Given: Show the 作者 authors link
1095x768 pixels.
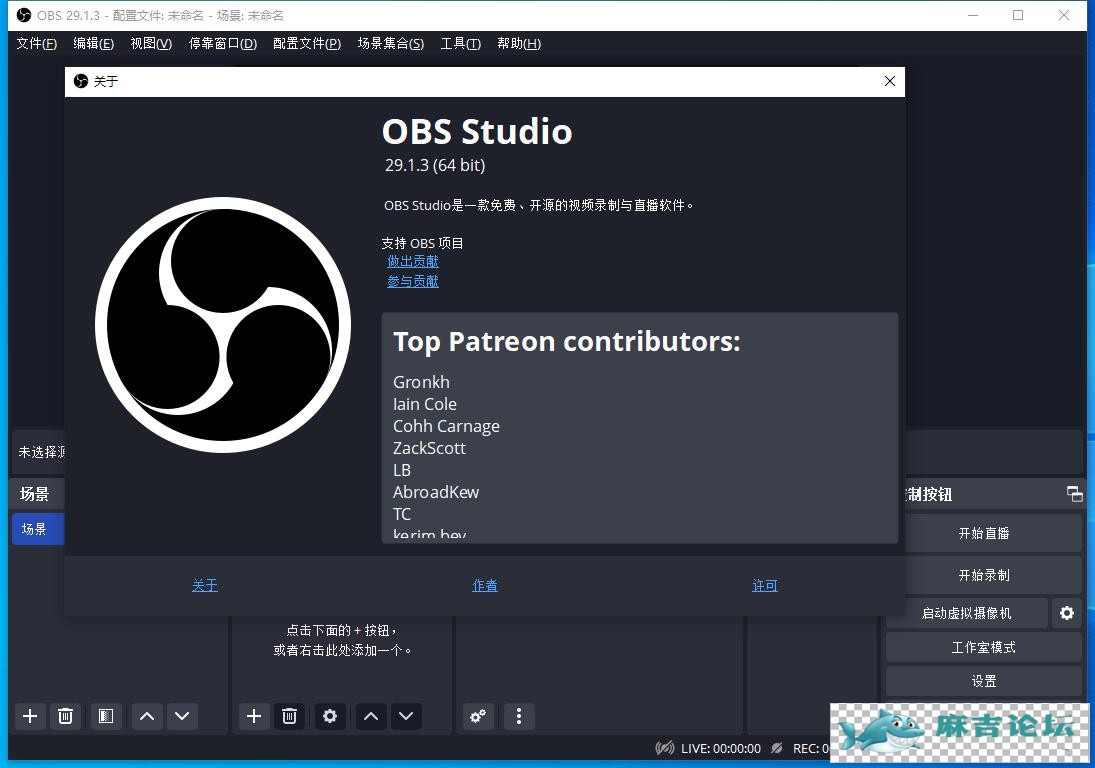Looking at the screenshot, I should coord(485,585).
